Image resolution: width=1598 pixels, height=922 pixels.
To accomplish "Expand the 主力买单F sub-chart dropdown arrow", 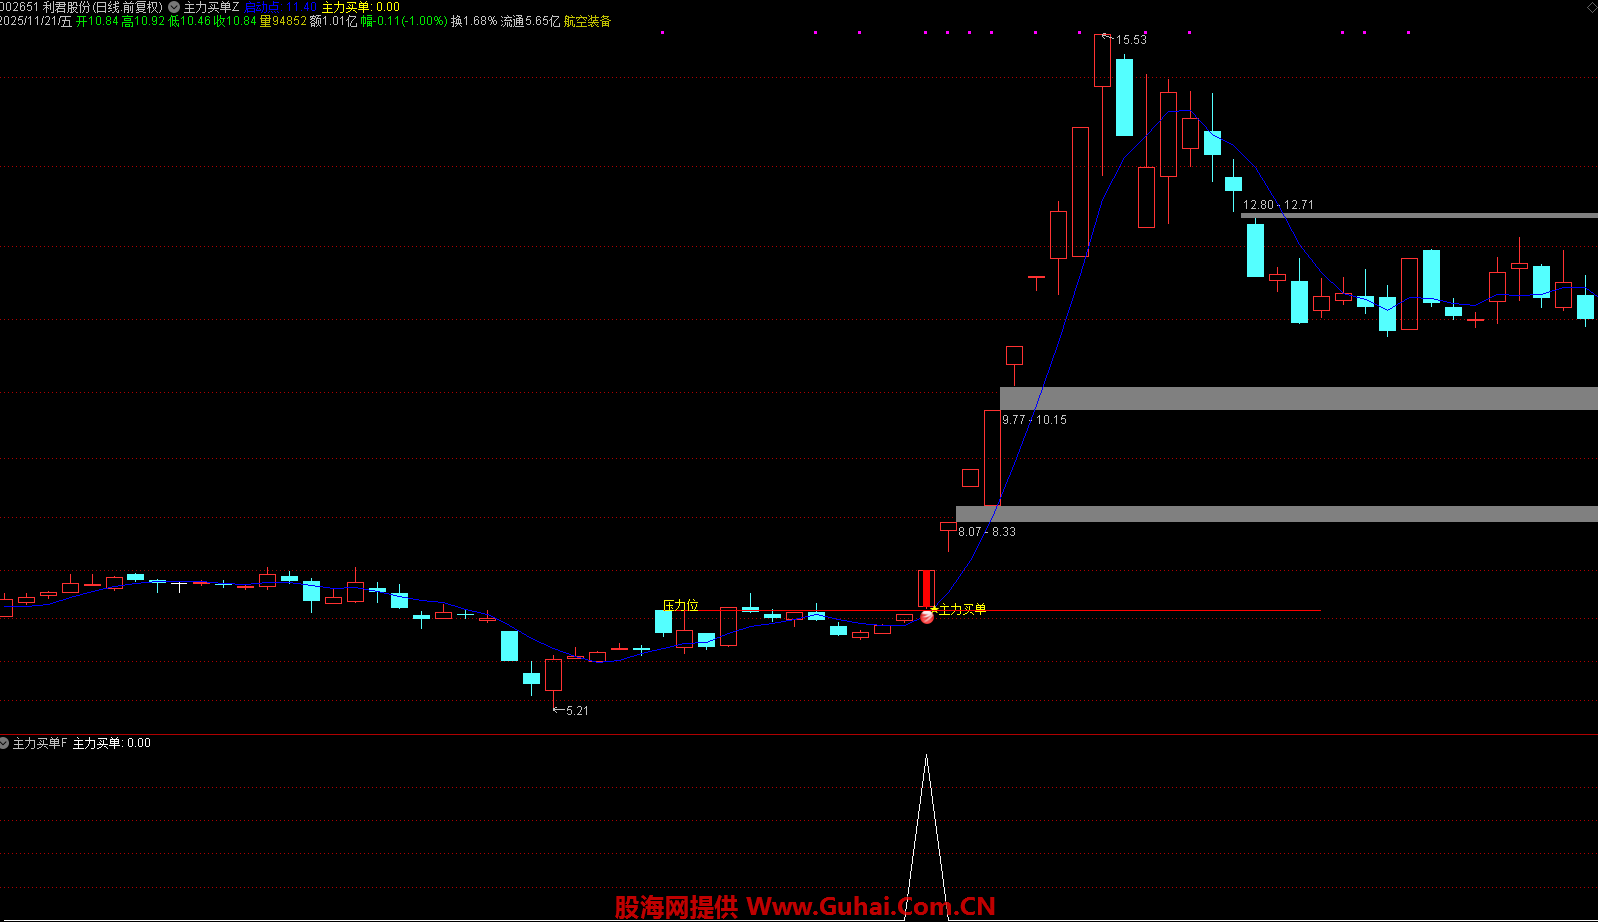I will click(5, 743).
